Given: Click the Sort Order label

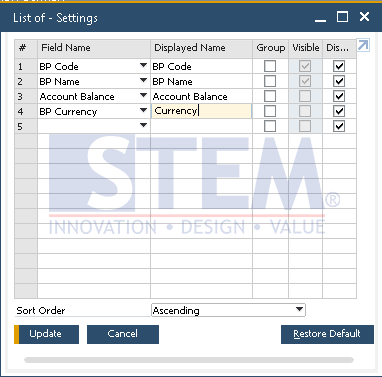Looking at the screenshot, I should tap(41, 310).
